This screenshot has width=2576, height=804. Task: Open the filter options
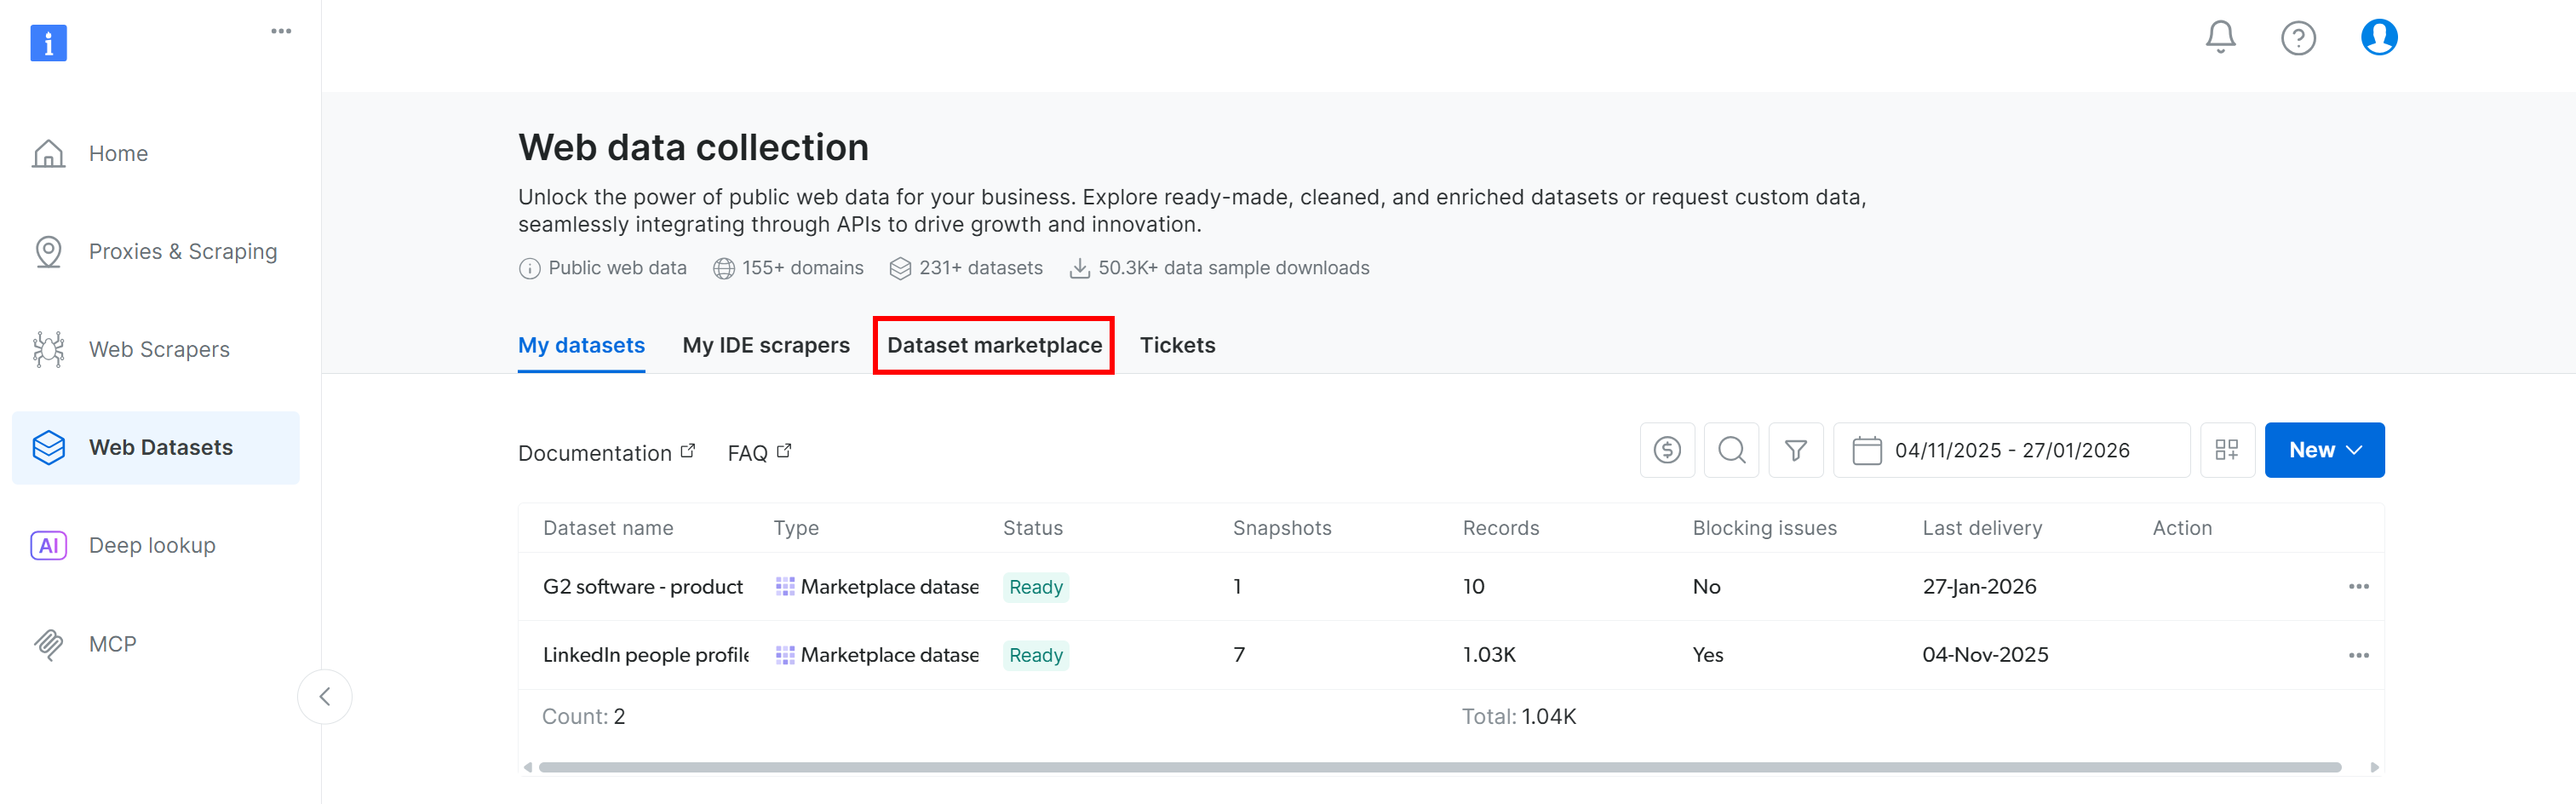coord(1796,450)
